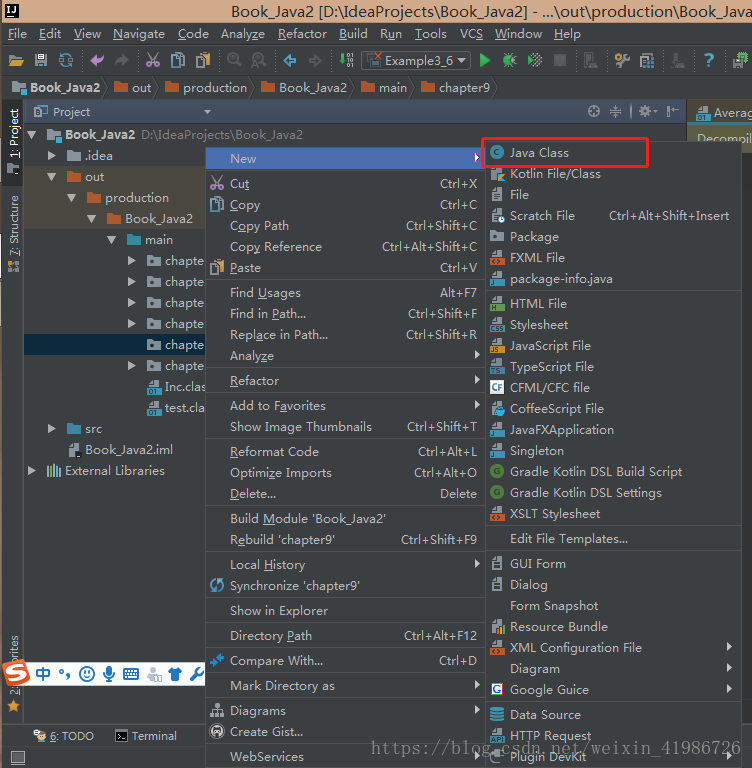Viewport: 752px width, 768px height.
Task: Click the Sogou microphone voice input icon
Action: pyautogui.click(x=109, y=674)
